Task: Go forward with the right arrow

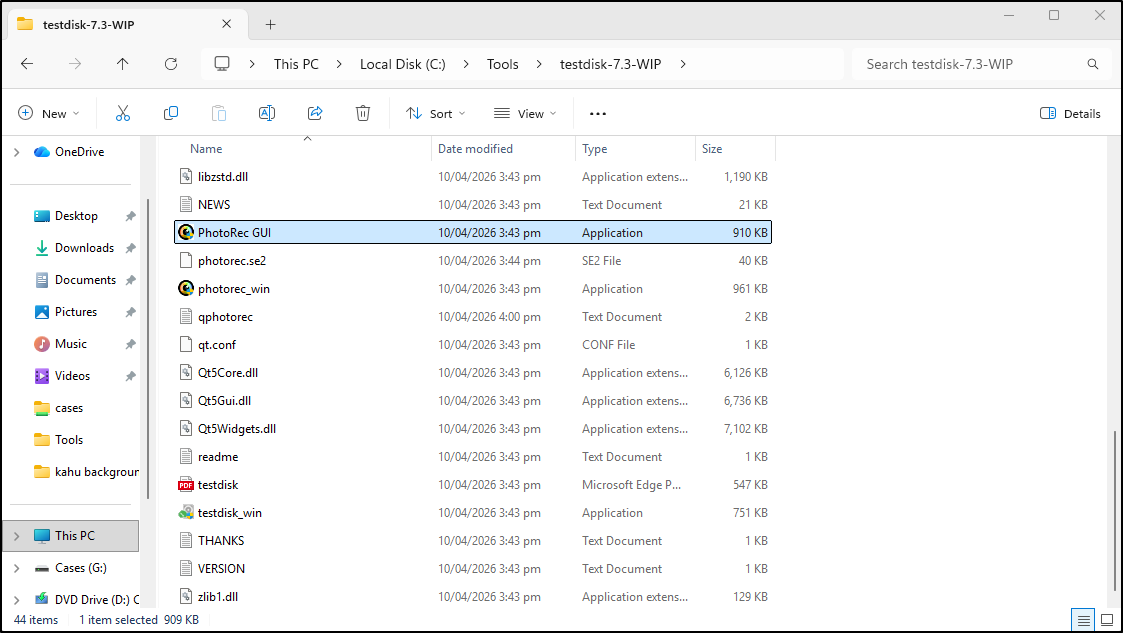Action: [75, 64]
